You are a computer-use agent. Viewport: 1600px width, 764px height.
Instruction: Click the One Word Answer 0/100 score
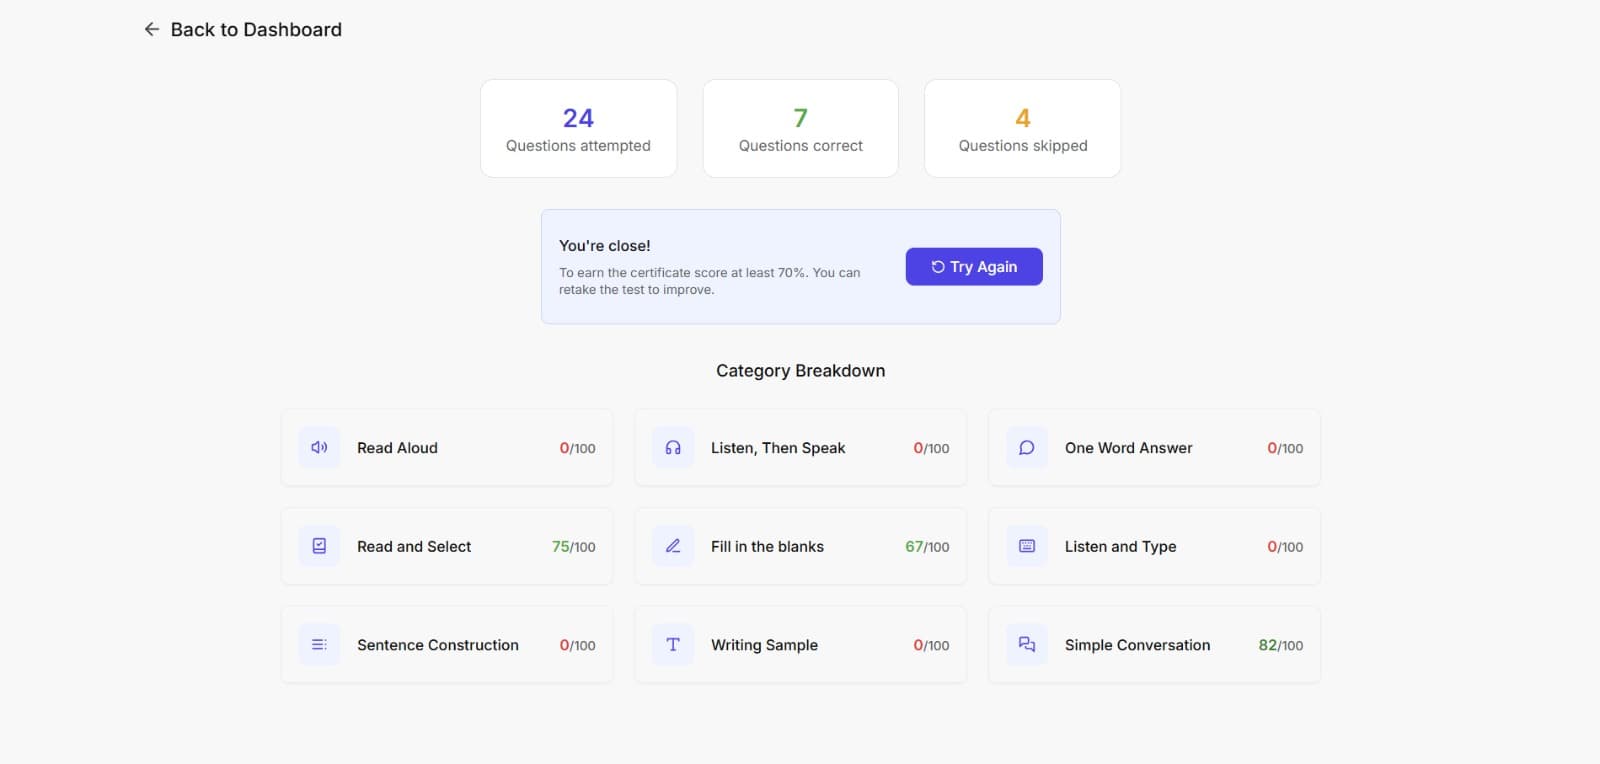pyautogui.click(x=1285, y=448)
